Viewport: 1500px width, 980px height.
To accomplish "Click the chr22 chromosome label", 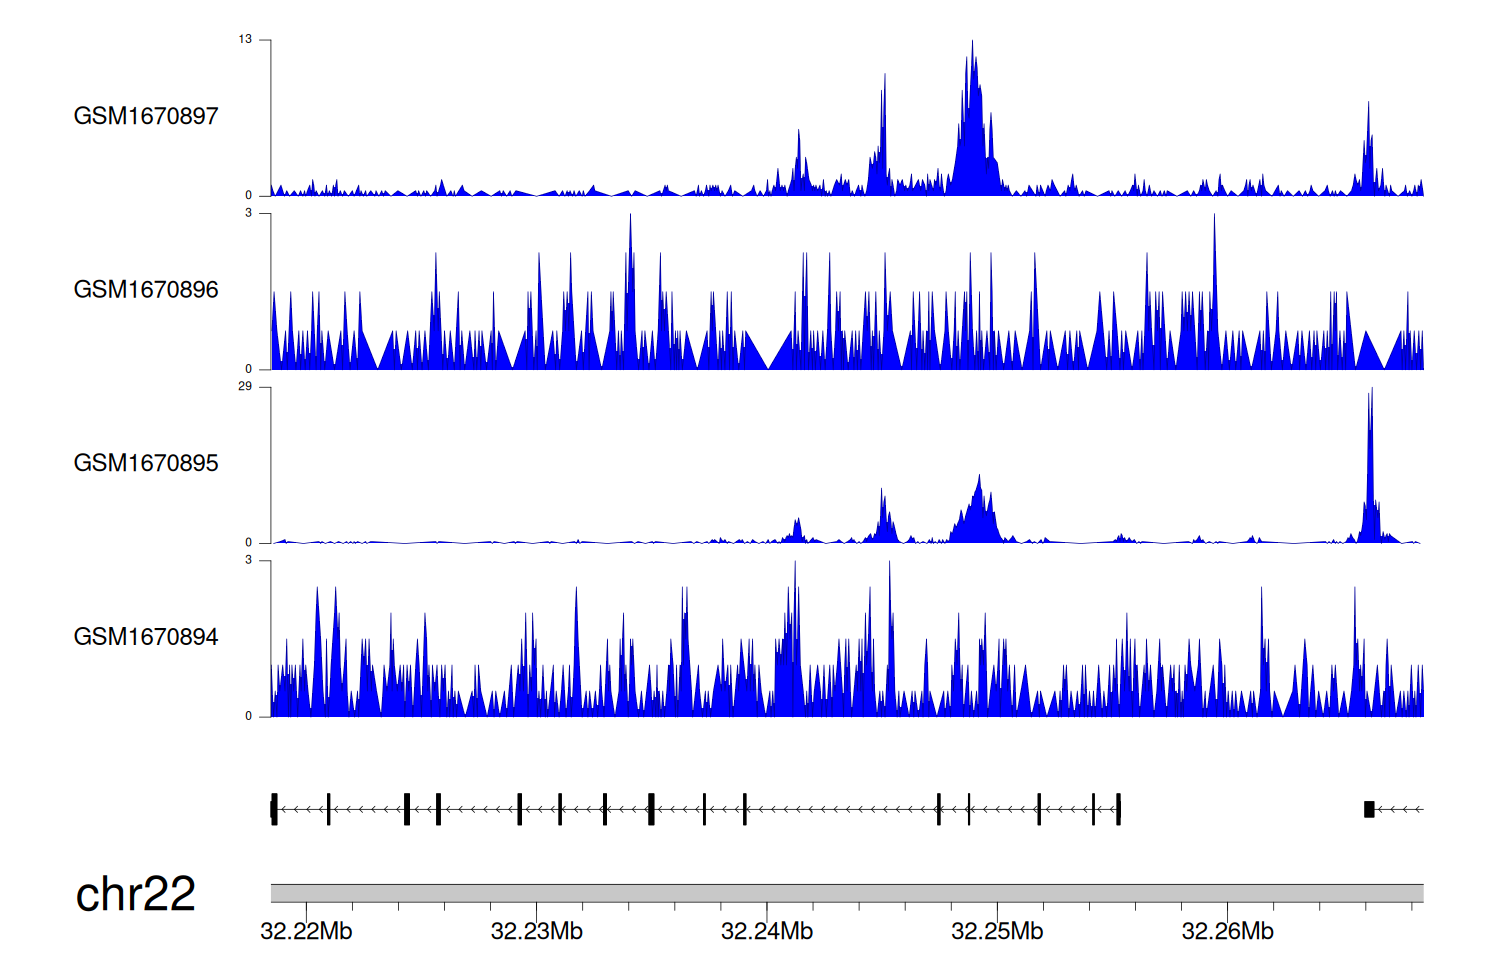I will click(135, 894).
